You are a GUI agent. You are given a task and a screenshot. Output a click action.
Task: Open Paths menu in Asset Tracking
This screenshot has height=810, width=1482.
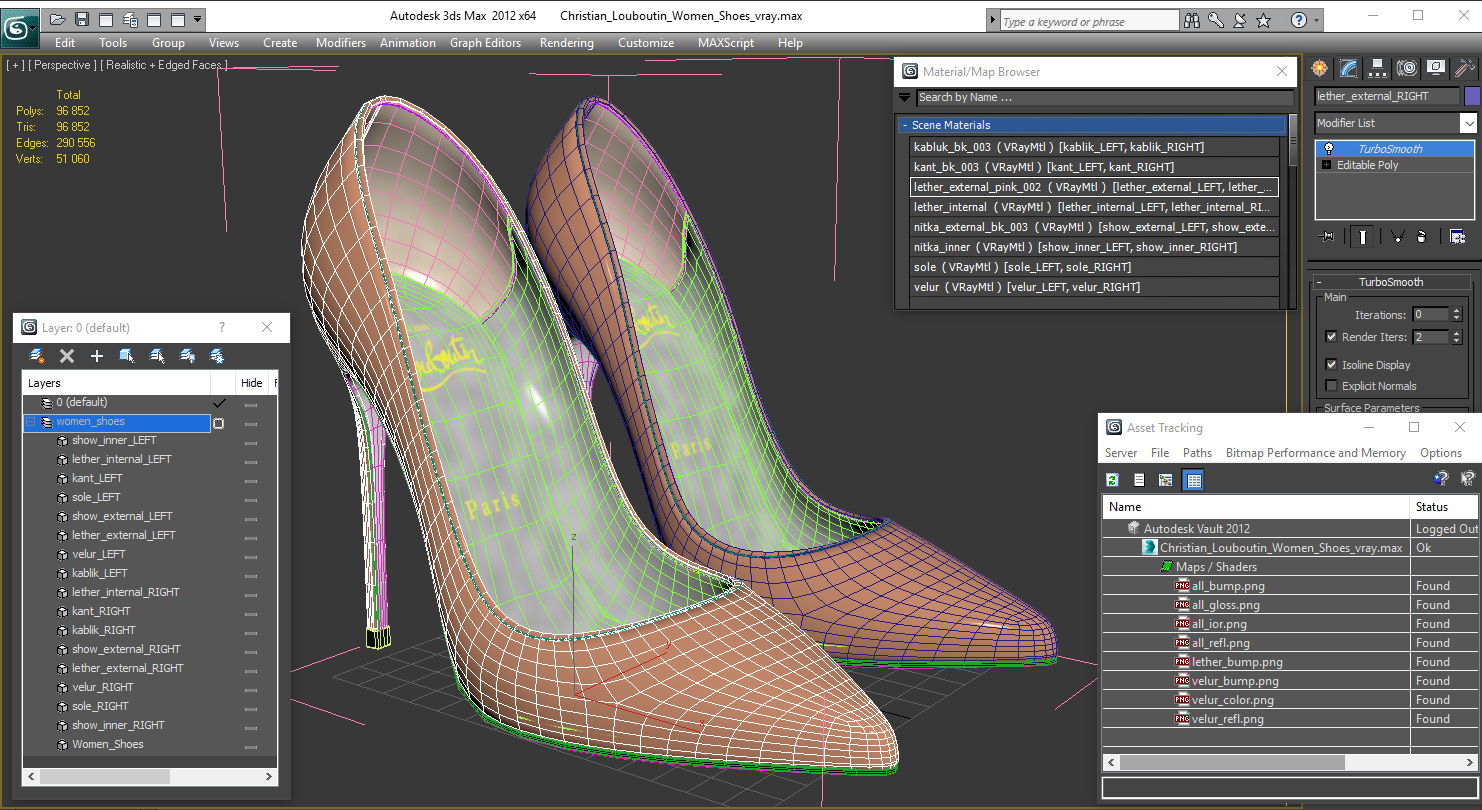pyautogui.click(x=1197, y=453)
